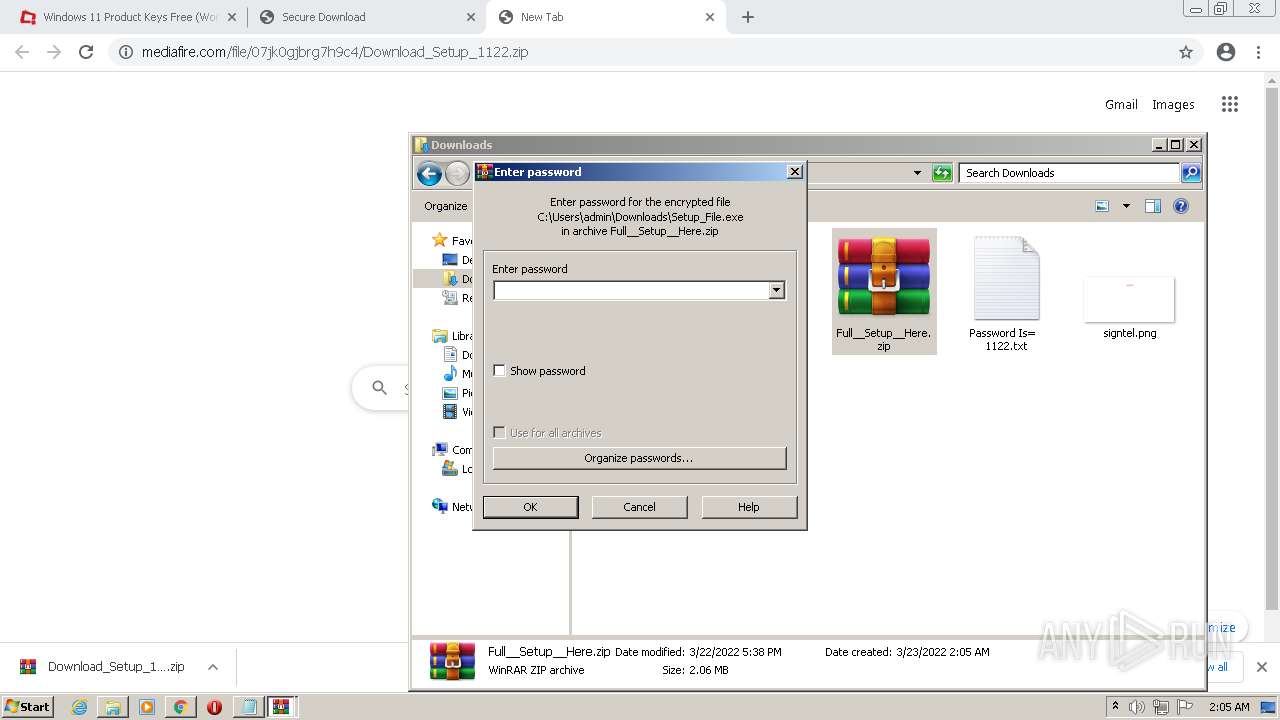Click OK in Enter password dialog

point(530,507)
